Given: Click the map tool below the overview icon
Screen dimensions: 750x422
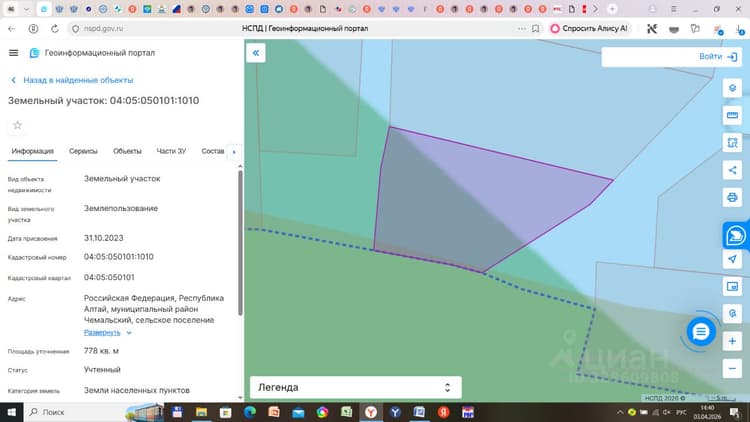Looking at the screenshot, I should pos(732,313).
